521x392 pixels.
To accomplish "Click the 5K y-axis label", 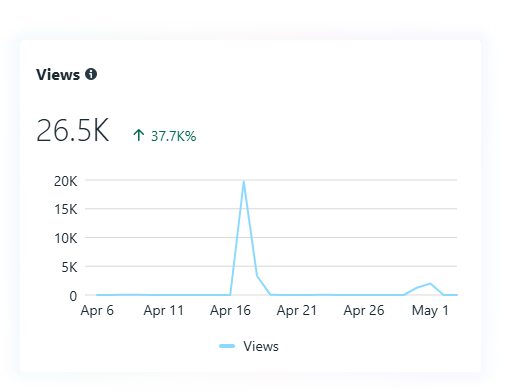I will (69, 267).
